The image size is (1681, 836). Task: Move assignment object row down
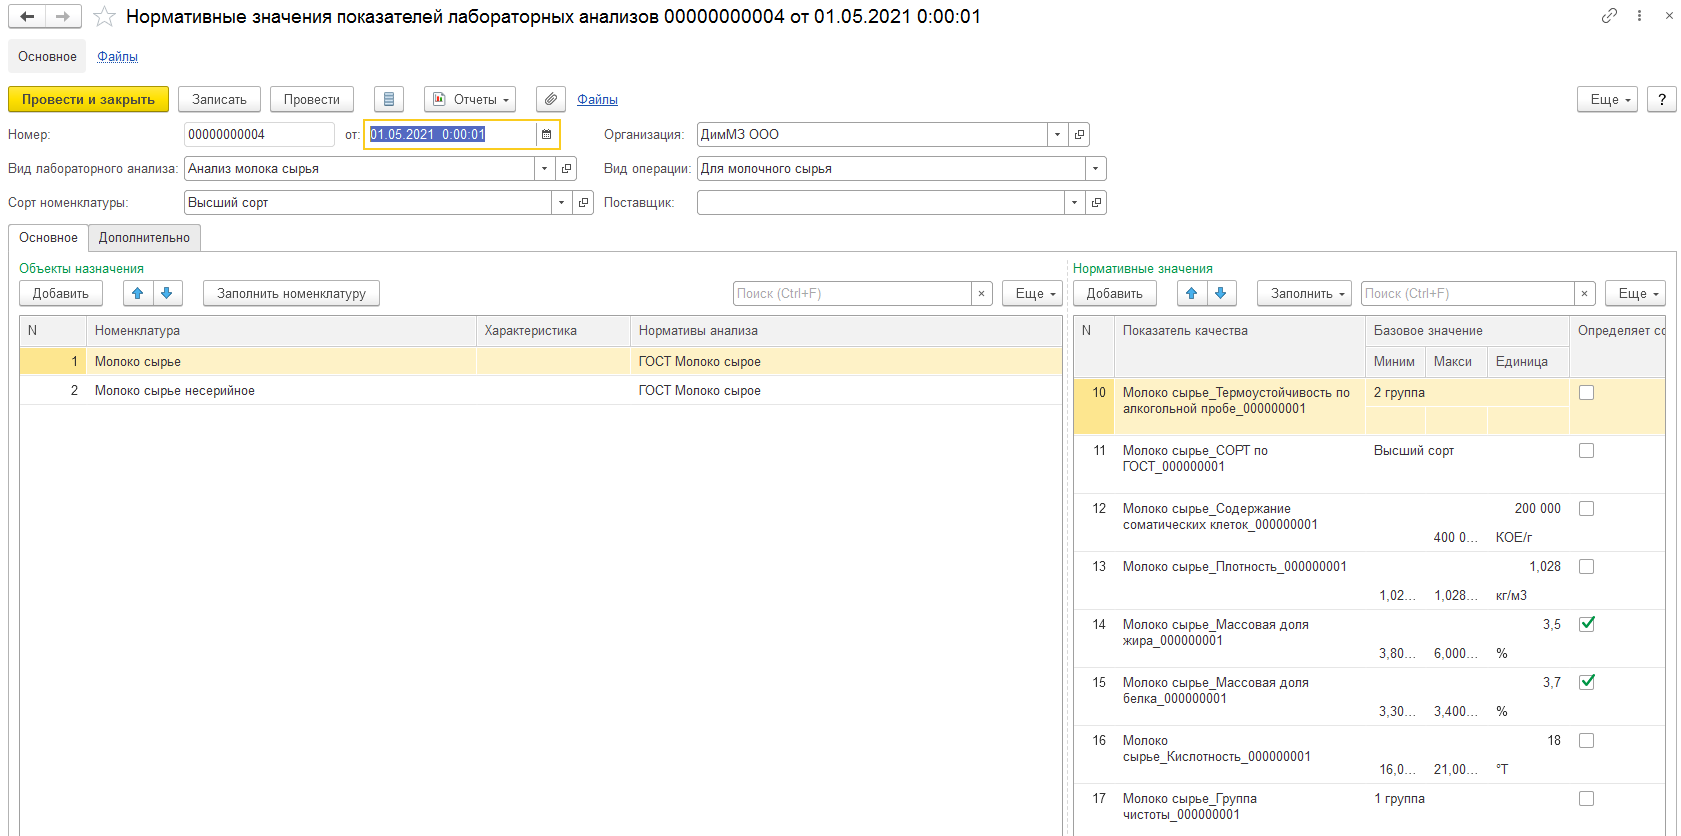click(167, 293)
